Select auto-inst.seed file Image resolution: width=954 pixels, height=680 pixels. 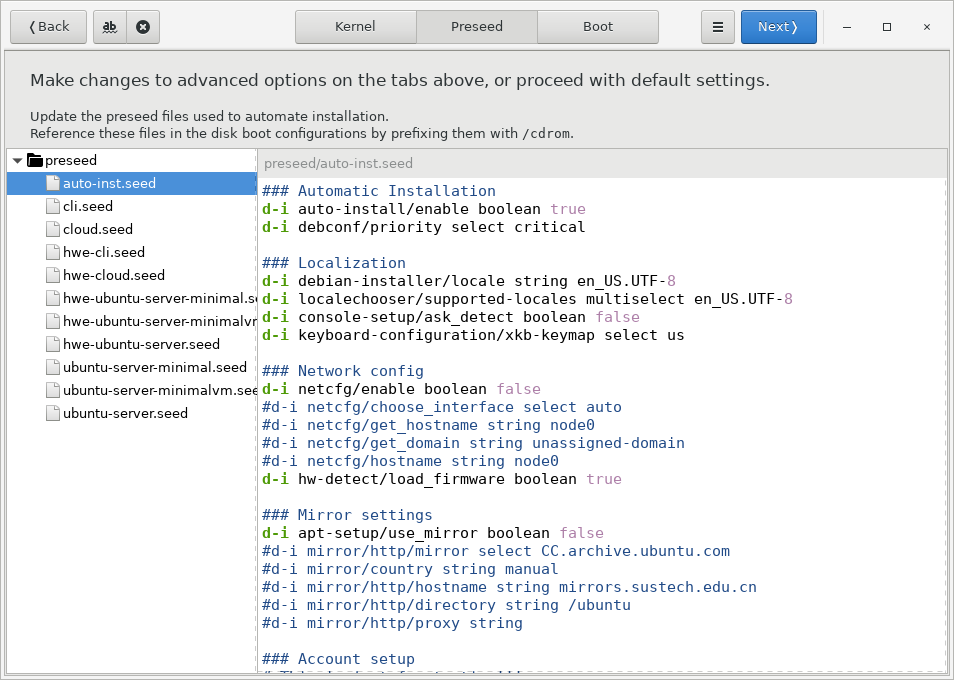(x=131, y=183)
